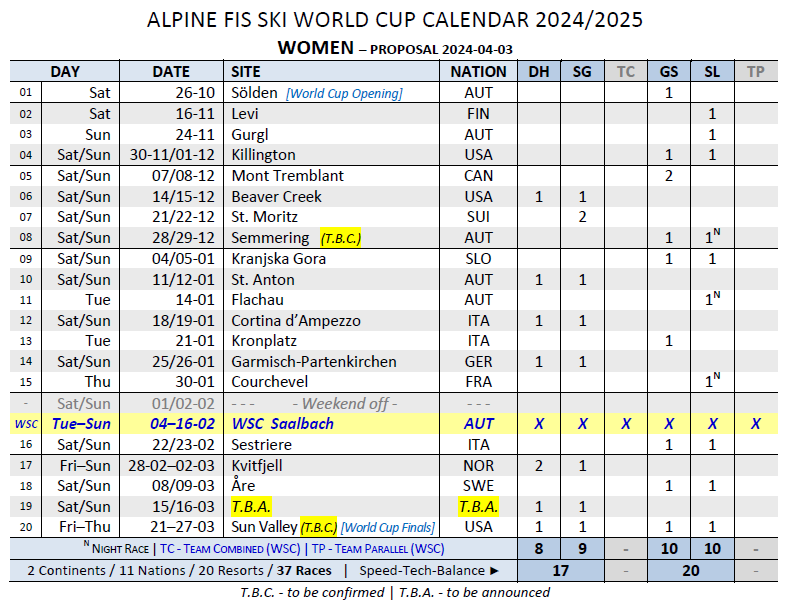This screenshot has height=610, width=788.
Task: Click the DH column header
Action: [x=539, y=71]
